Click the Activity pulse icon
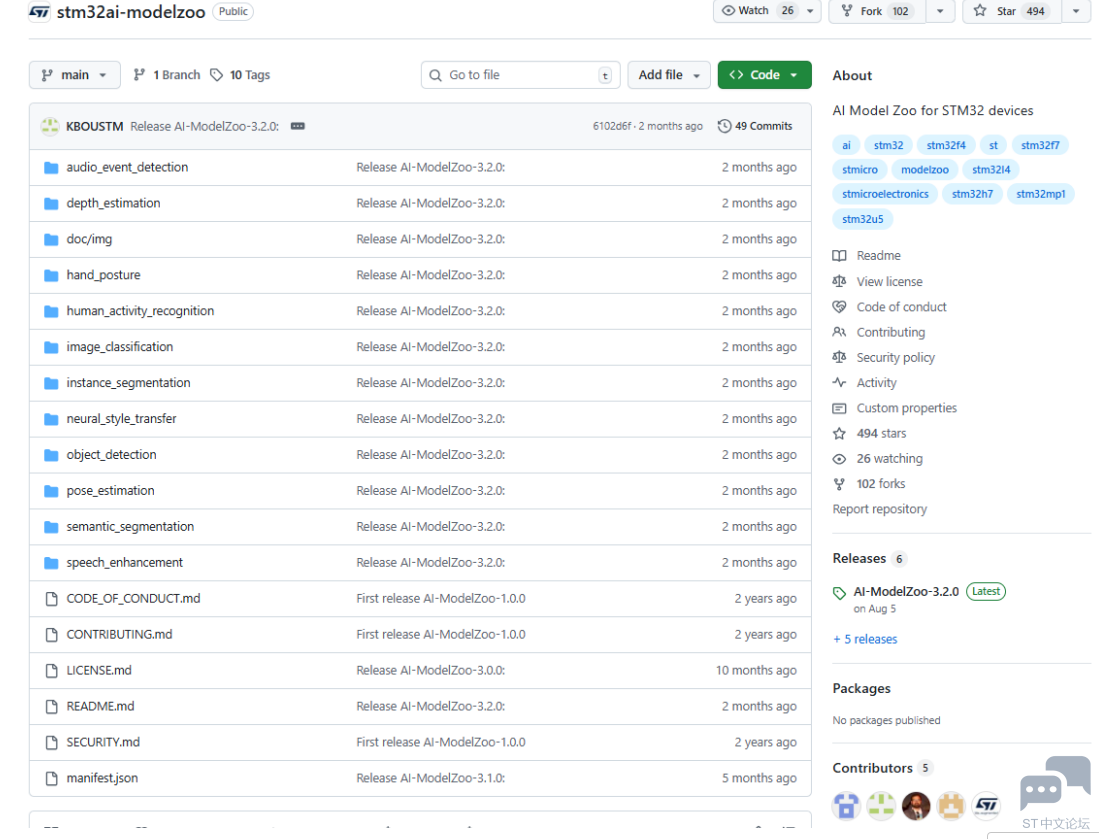 click(x=839, y=383)
